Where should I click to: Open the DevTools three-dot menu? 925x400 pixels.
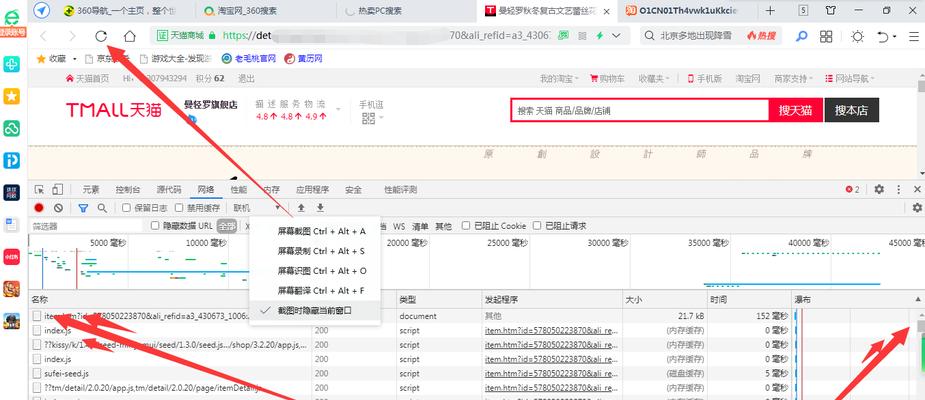click(x=898, y=189)
